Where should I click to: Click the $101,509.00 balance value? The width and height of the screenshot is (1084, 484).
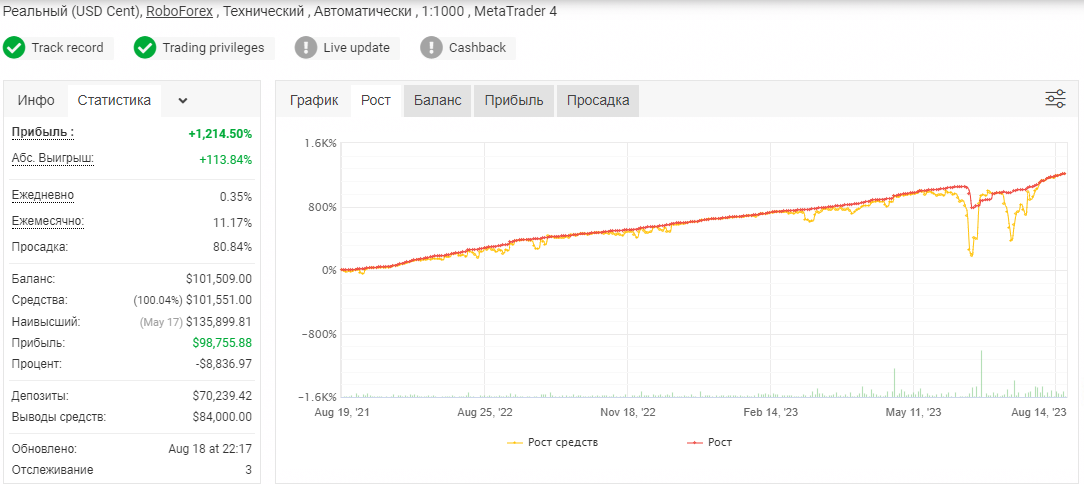(218, 279)
